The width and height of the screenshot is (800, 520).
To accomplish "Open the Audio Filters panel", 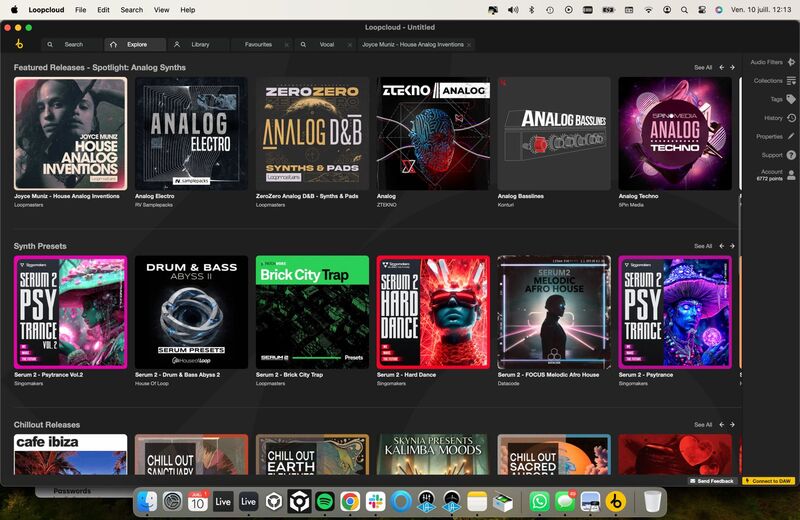I will [x=772, y=62].
